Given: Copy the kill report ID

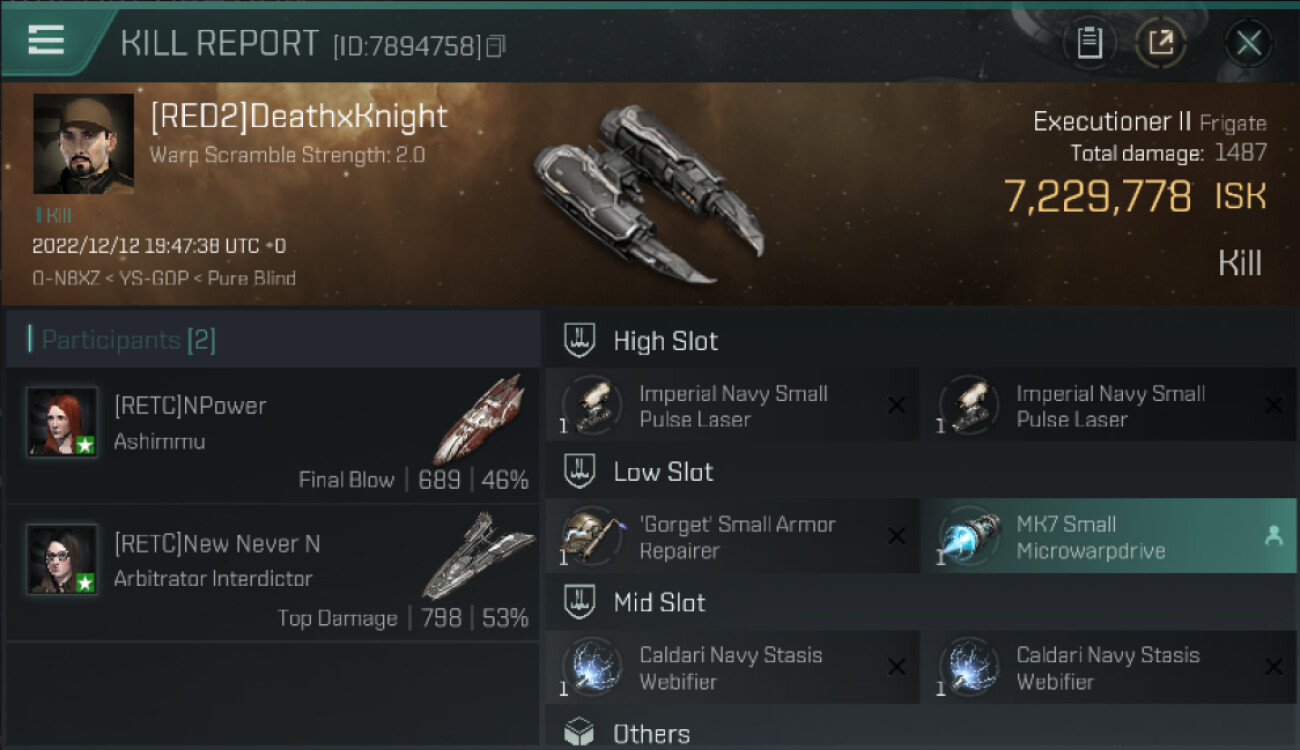Looking at the screenshot, I should (496, 46).
